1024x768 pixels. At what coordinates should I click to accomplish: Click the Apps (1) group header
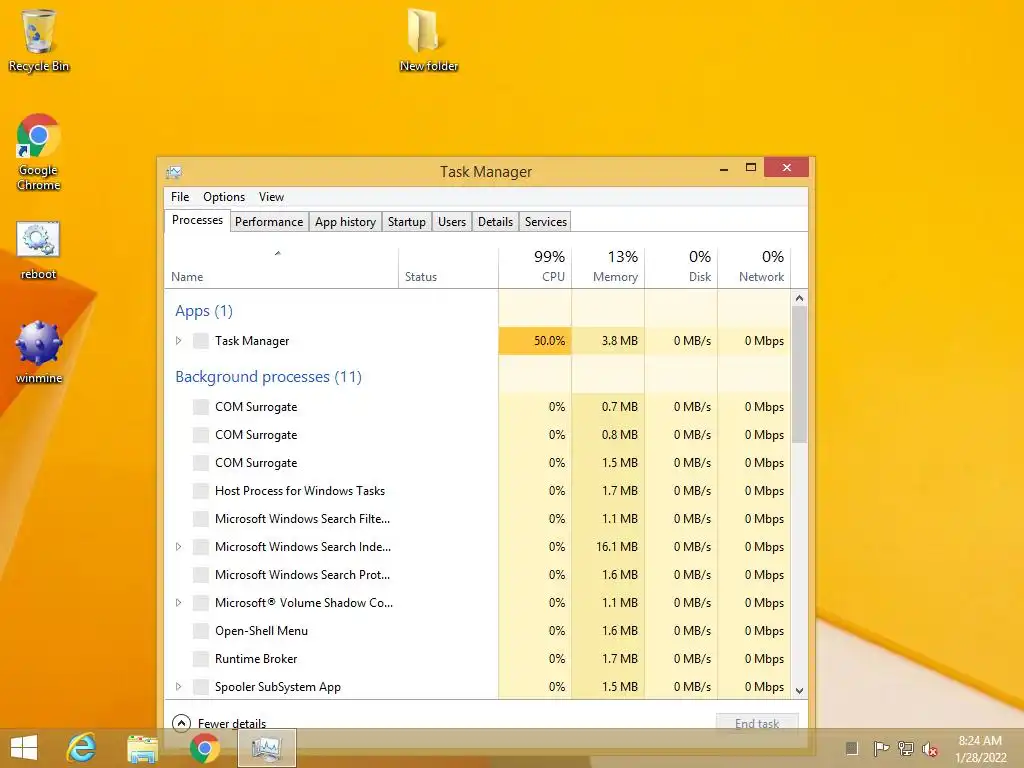tap(204, 311)
